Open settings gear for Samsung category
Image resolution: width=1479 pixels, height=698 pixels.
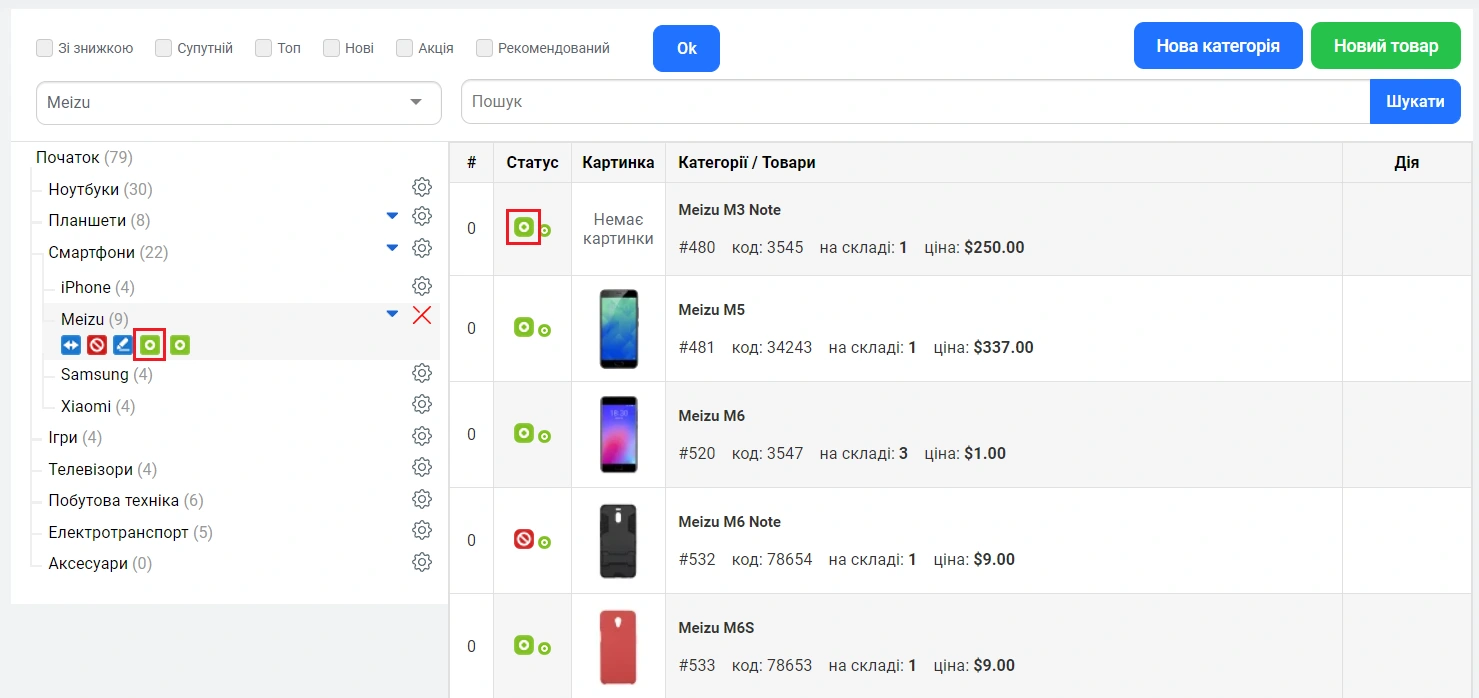point(422,373)
